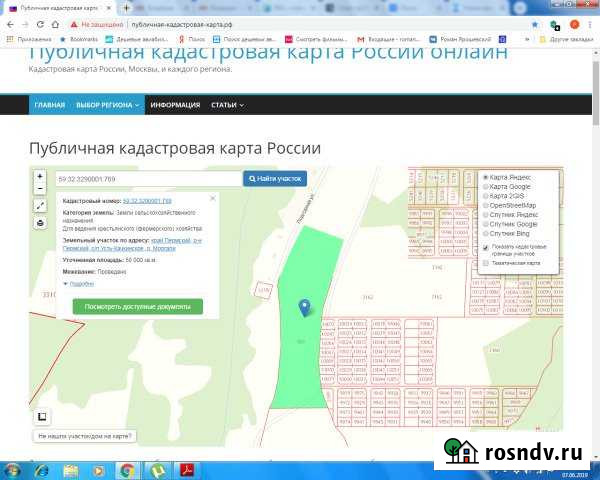Focus the cadastral number search field

coord(149,179)
